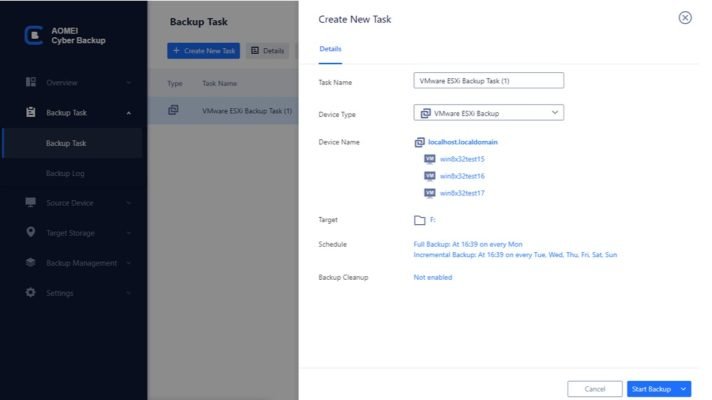Open the Device Type dropdown
Image resolution: width=712 pixels, height=400 pixels.
pos(489,113)
